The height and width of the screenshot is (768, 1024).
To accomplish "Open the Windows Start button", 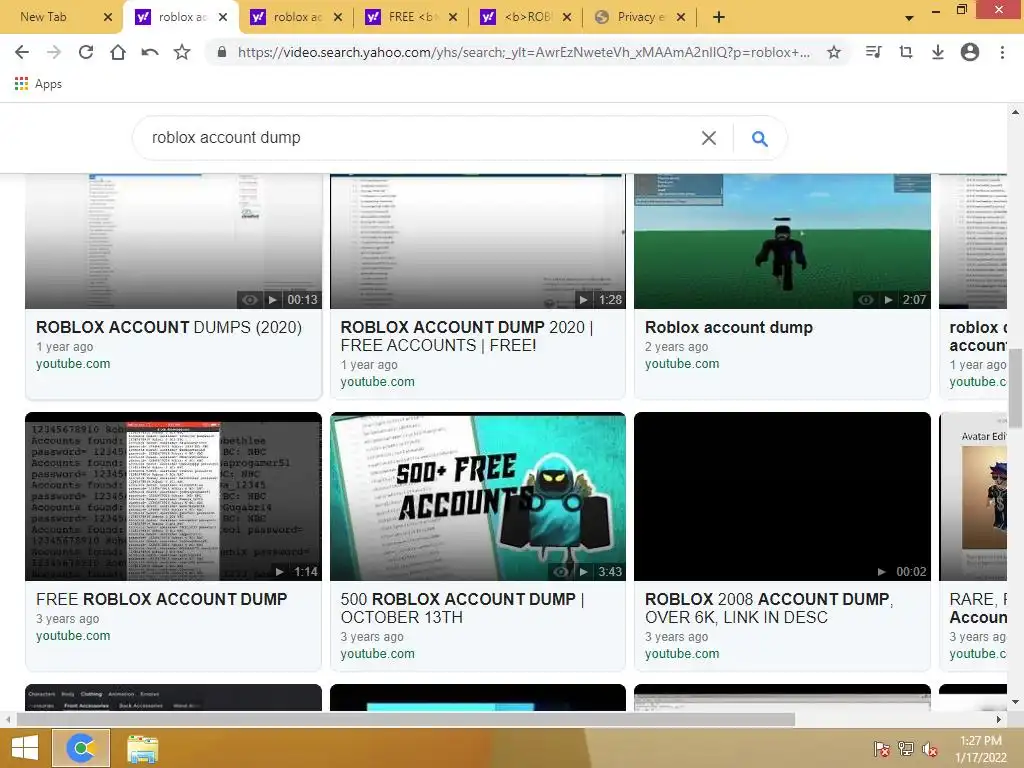I will pyautogui.click(x=25, y=748).
